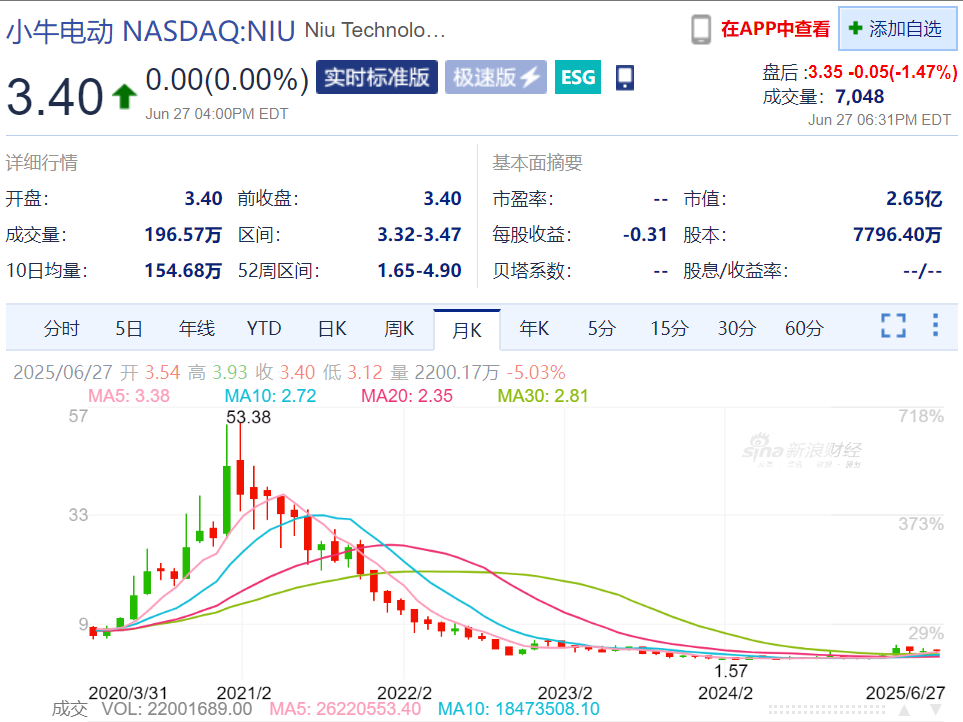963x722 pixels.
Task: Click the blue mobile icon after ESG
Action: point(625,77)
